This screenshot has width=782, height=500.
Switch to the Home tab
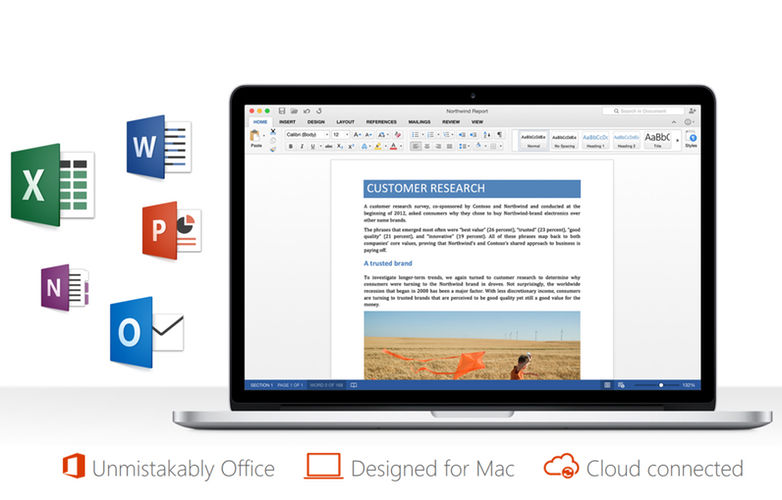tap(260, 122)
